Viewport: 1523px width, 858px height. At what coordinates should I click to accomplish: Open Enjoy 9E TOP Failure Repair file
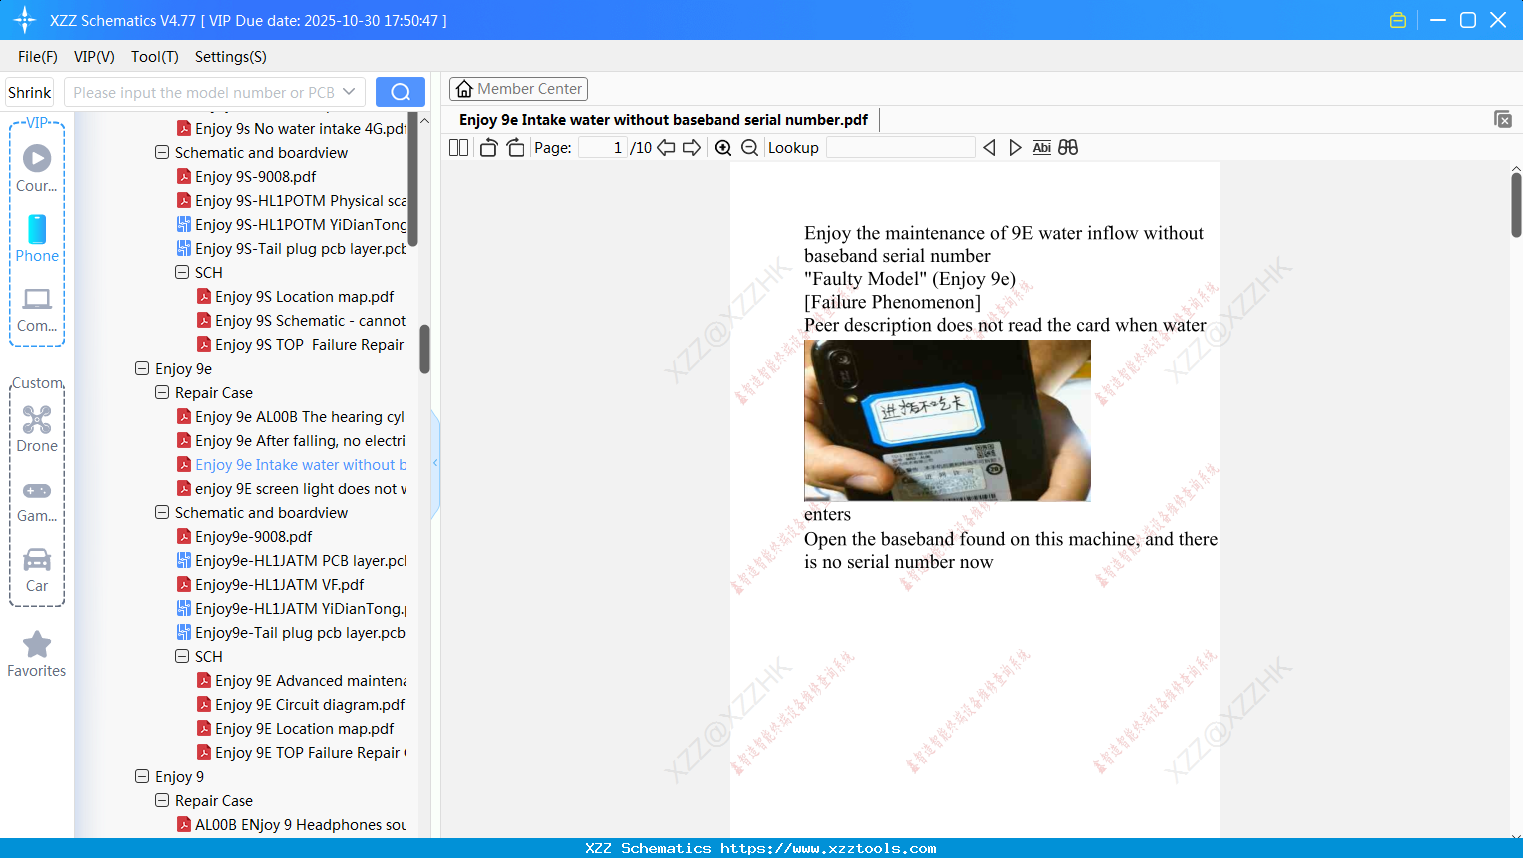[x=301, y=752]
